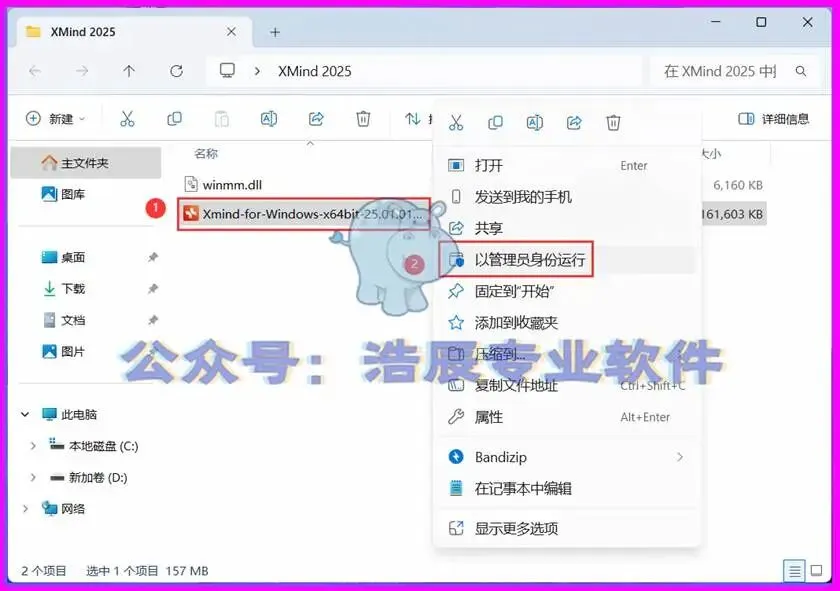Screen dimensions: 840x591
Task: Click the Sort icon in the Explorer toolbar
Action: click(412, 118)
